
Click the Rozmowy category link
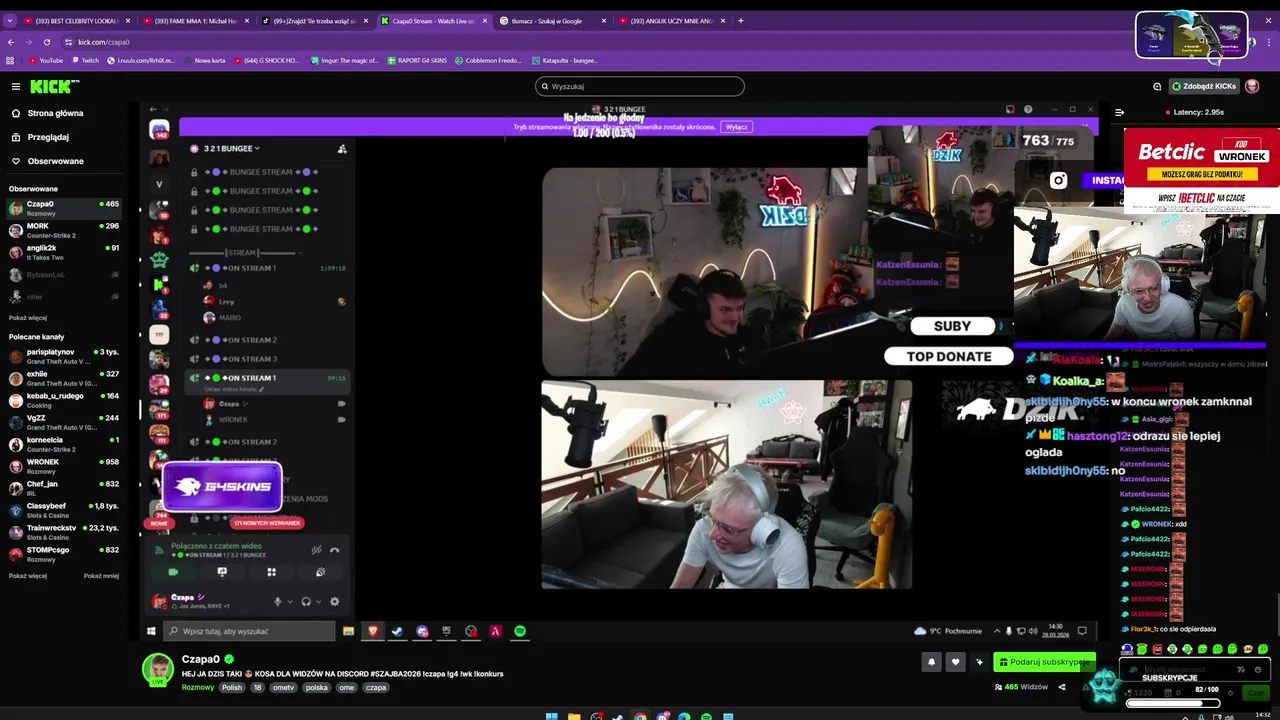click(x=198, y=687)
